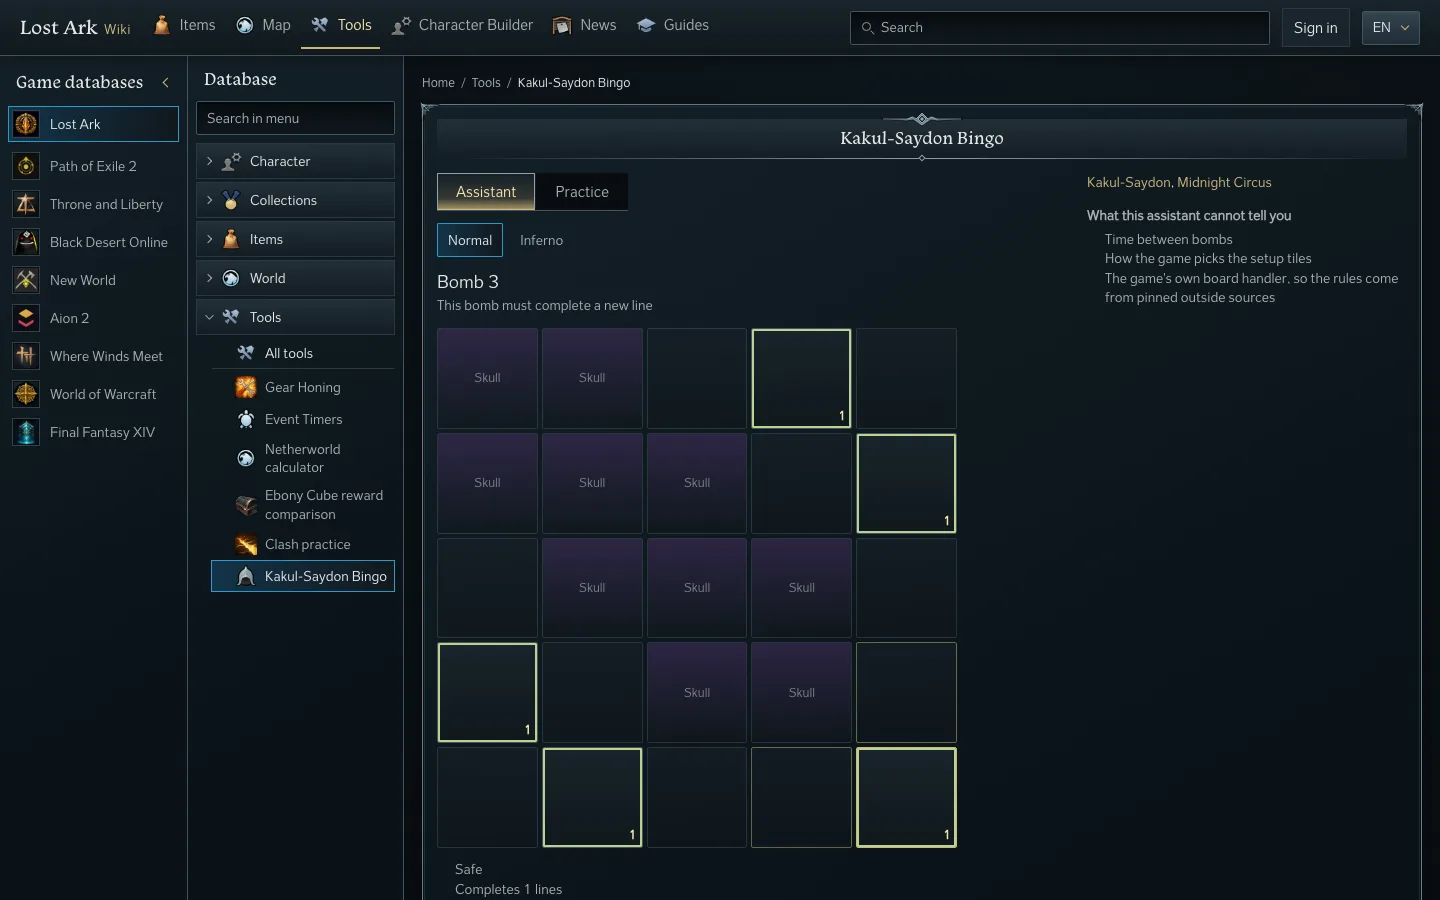Image resolution: width=1440 pixels, height=900 pixels.
Task: Collapse the Tools menu section
Action: [x=295, y=317]
